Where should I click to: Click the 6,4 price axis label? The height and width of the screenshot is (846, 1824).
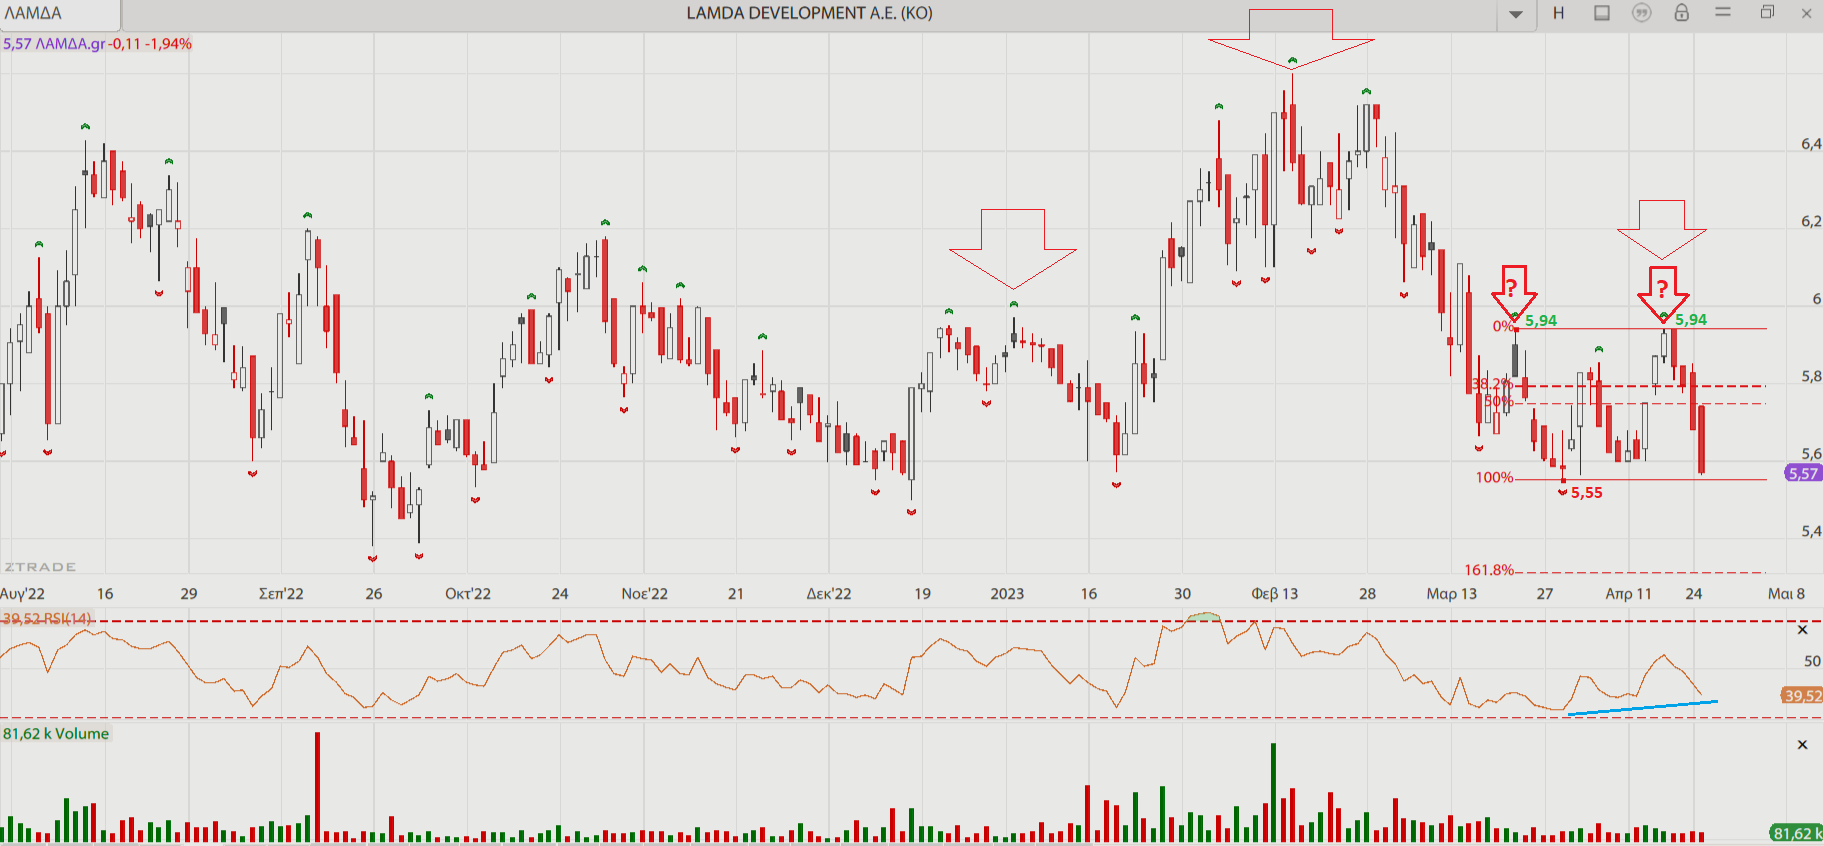[1811, 144]
